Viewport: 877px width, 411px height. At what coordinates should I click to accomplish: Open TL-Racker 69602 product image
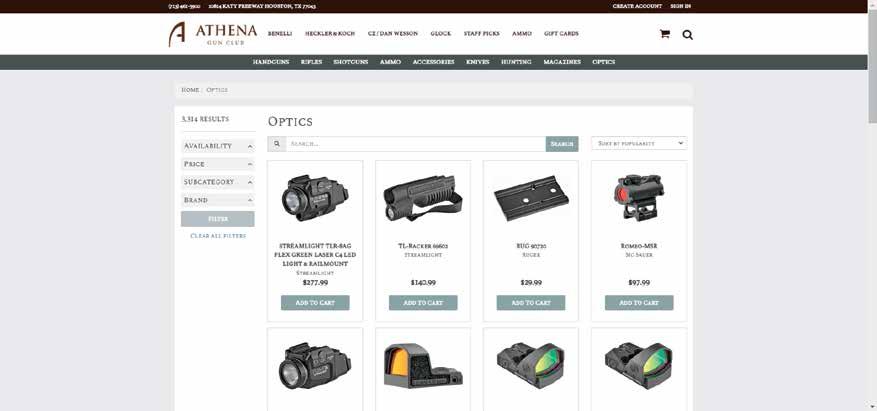(x=423, y=199)
